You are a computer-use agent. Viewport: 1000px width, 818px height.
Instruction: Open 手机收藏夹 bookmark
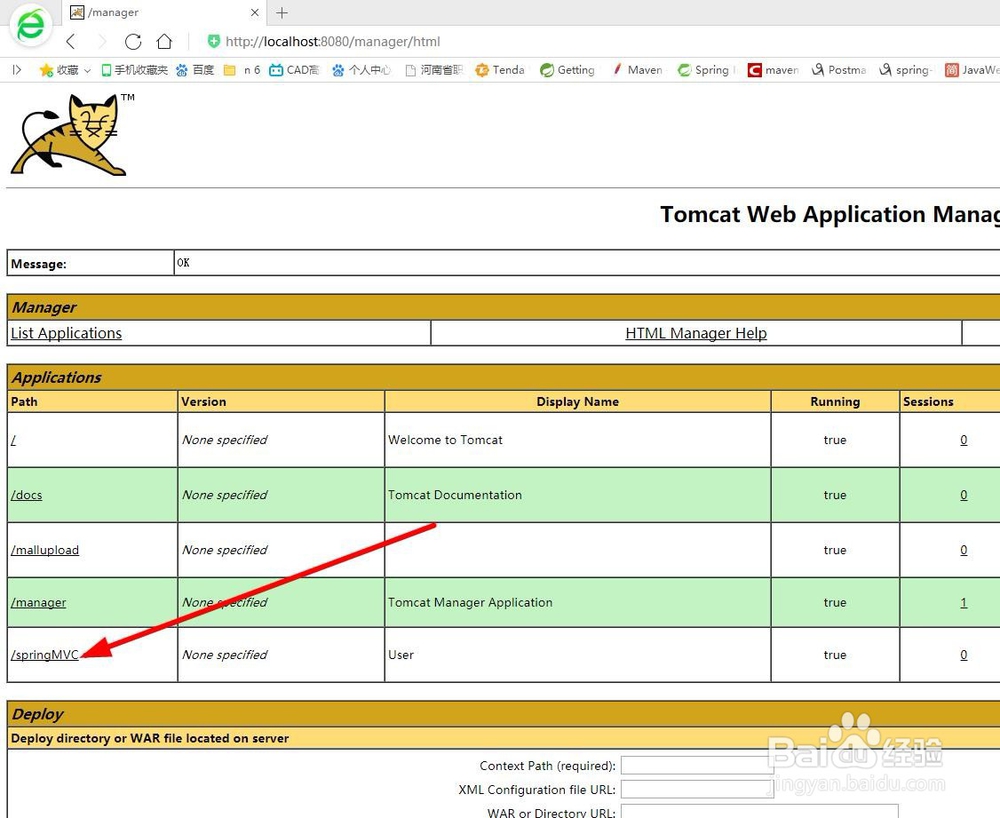(x=135, y=69)
